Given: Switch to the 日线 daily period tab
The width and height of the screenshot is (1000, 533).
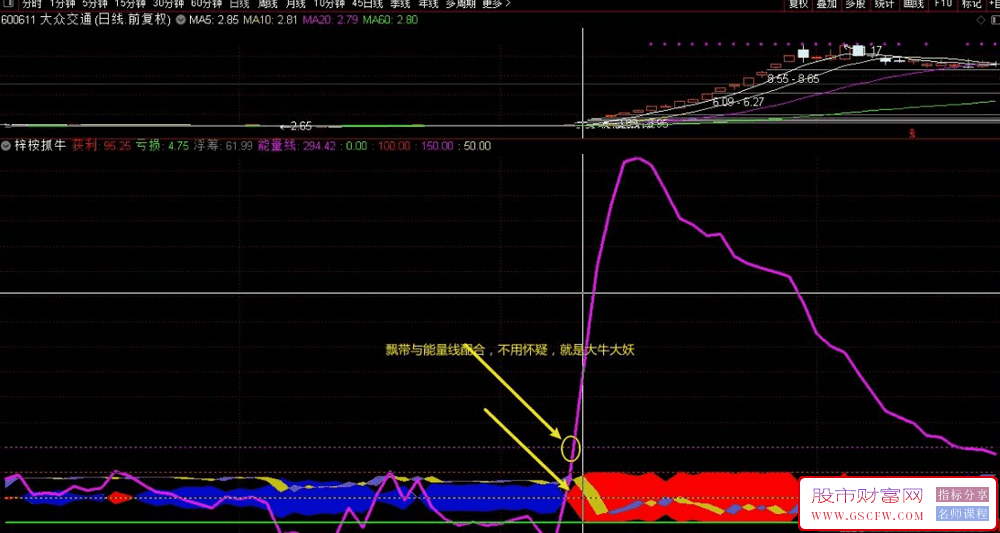Looking at the screenshot, I should [240, 4].
